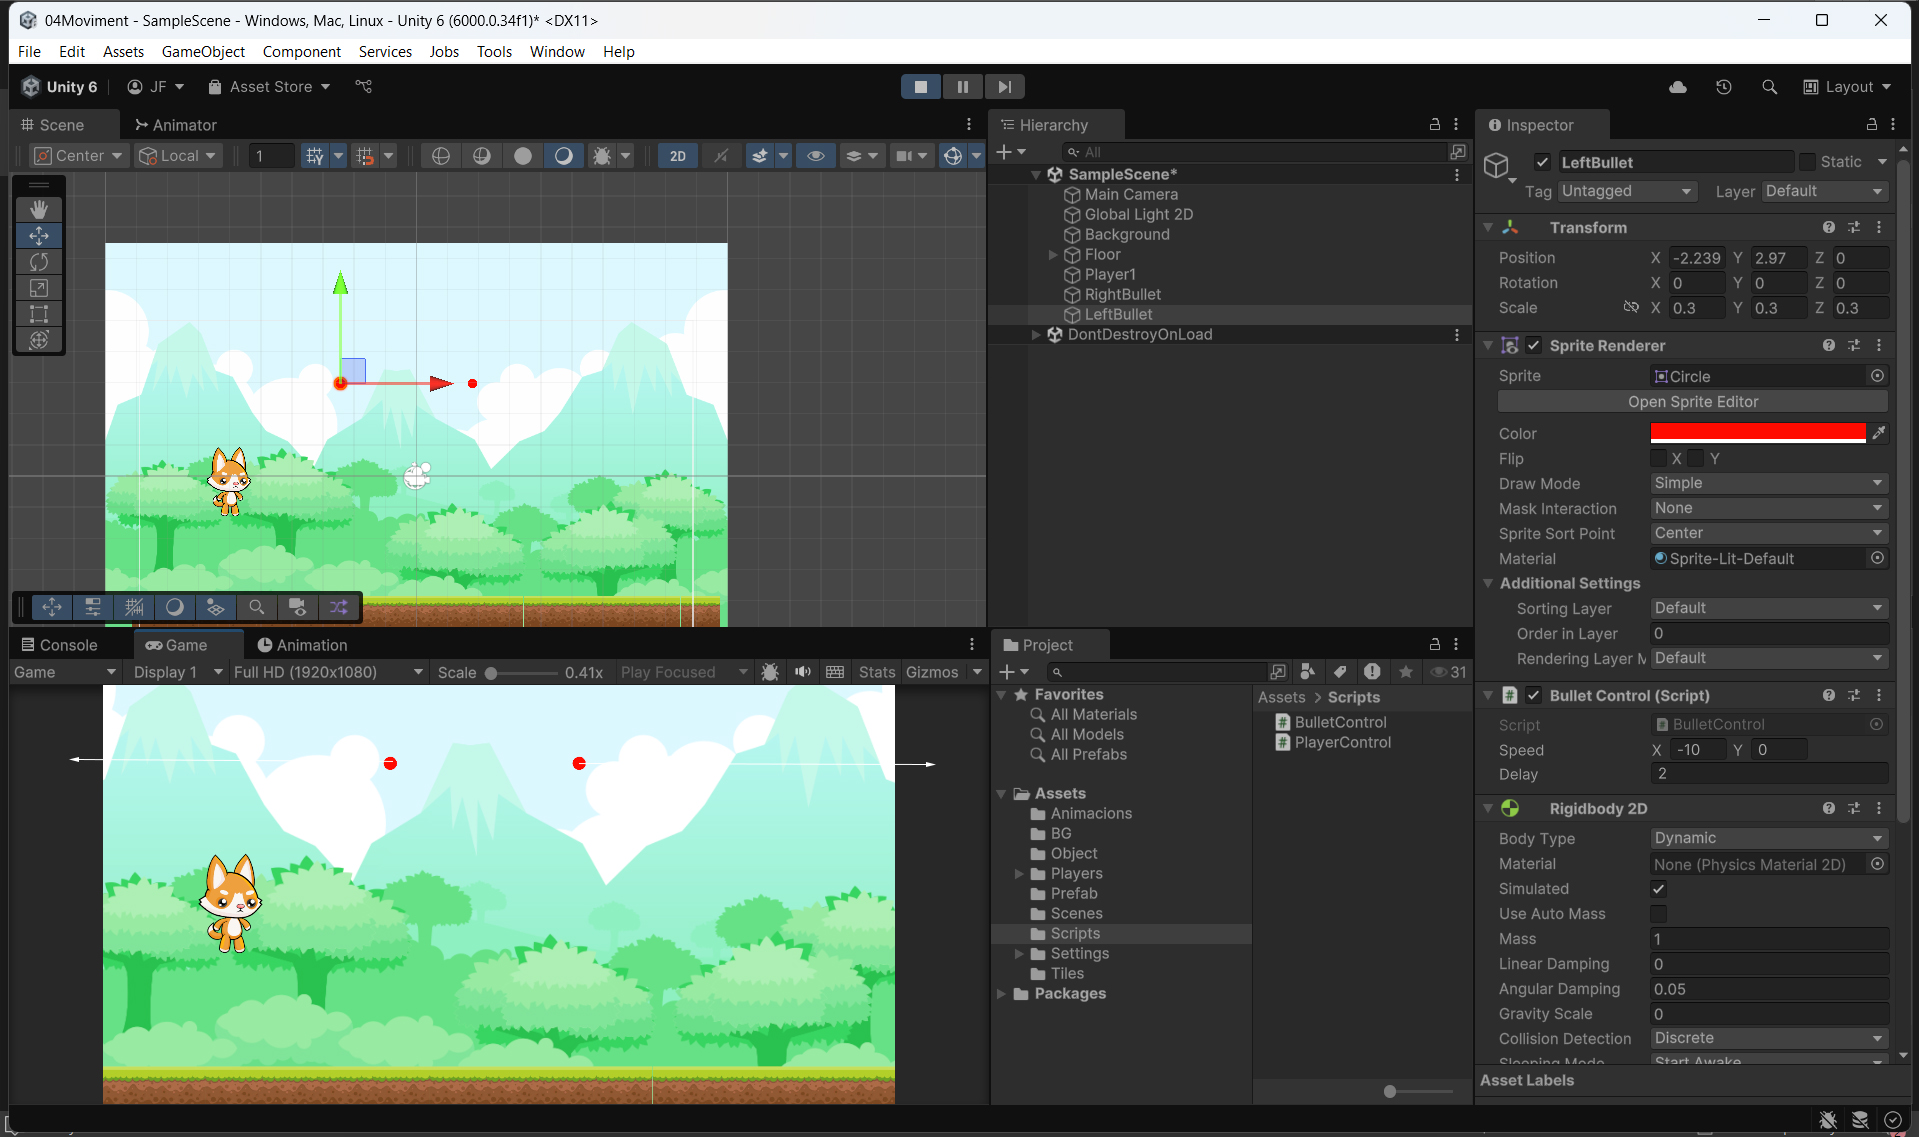1919x1137 pixels.
Task: Click the Pause playback button
Action: (962, 87)
